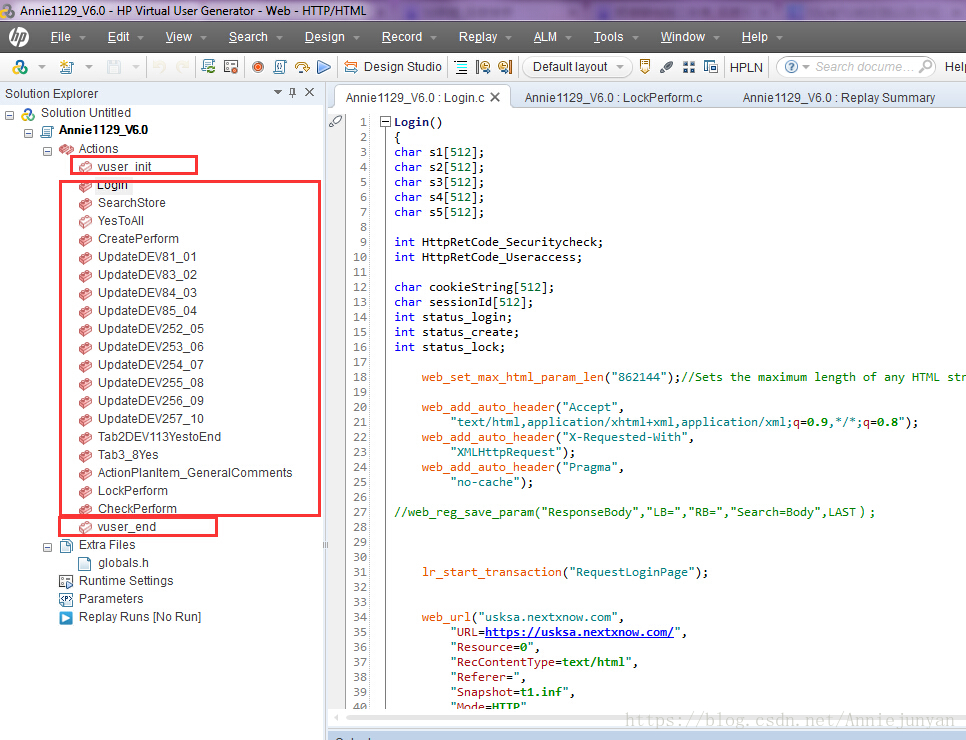The height and width of the screenshot is (740, 966).
Task: Open Parameters node in the tree
Action: [111, 598]
